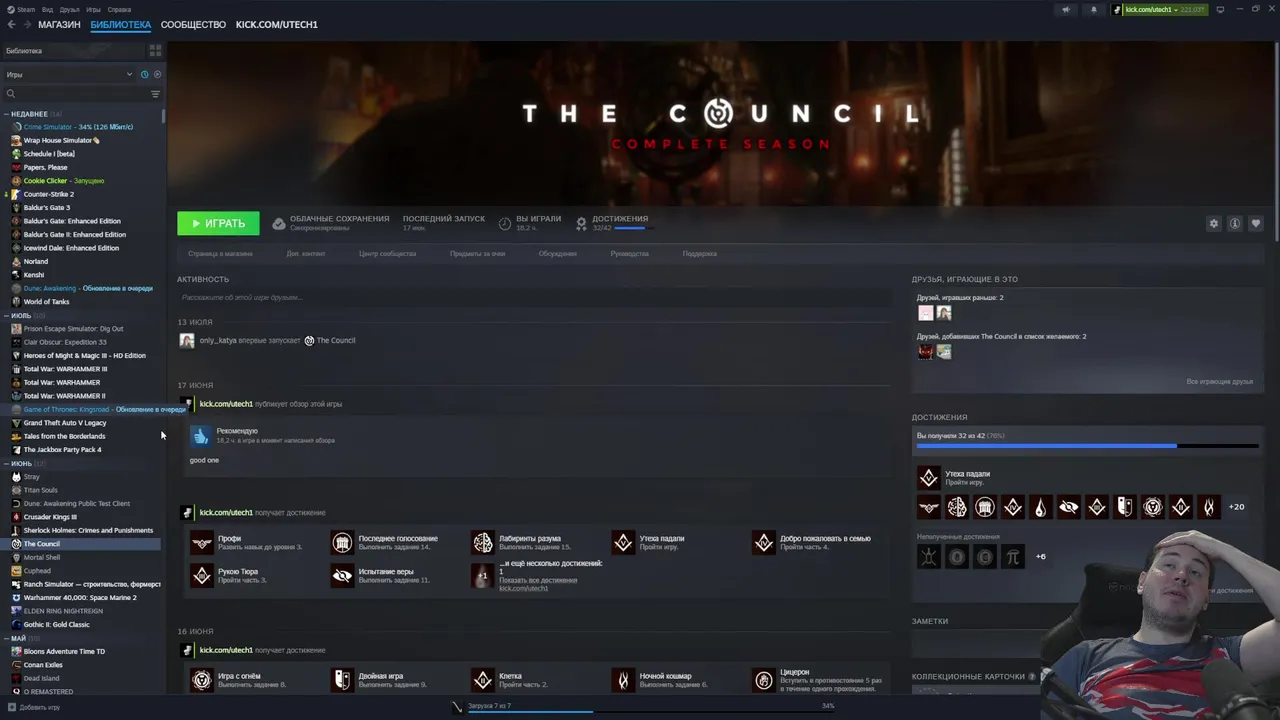Click the library search field
Image resolution: width=1280 pixels, height=720 pixels.
coord(75,94)
